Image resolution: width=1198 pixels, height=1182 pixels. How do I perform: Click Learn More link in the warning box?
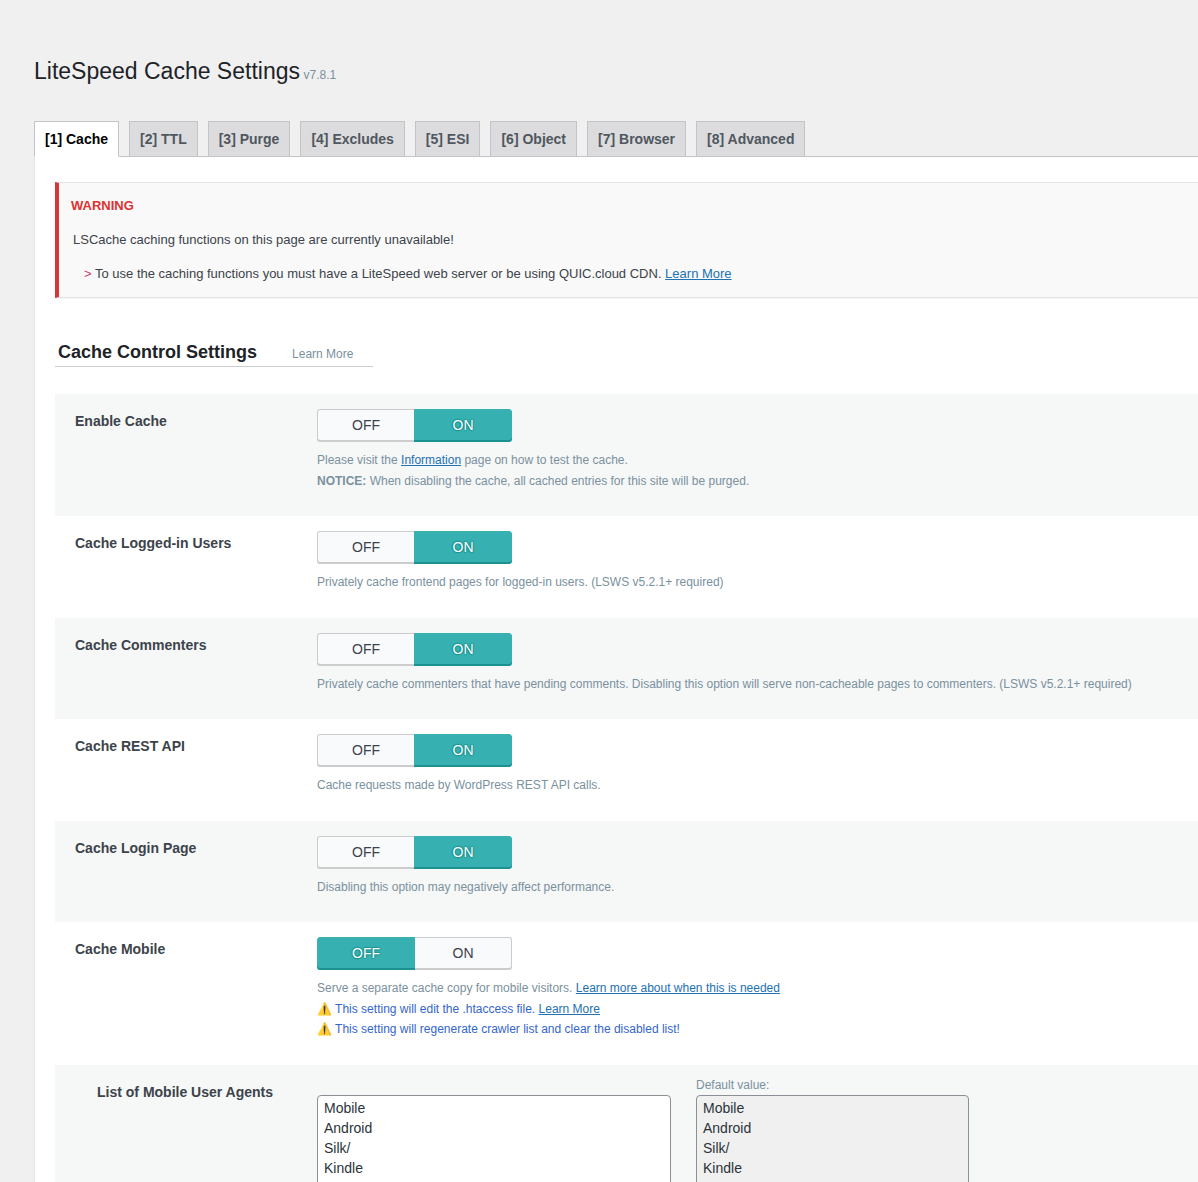tap(698, 274)
